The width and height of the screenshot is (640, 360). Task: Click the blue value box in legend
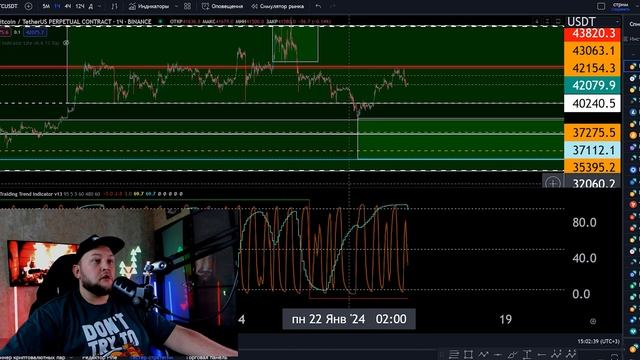[x=35, y=32]
